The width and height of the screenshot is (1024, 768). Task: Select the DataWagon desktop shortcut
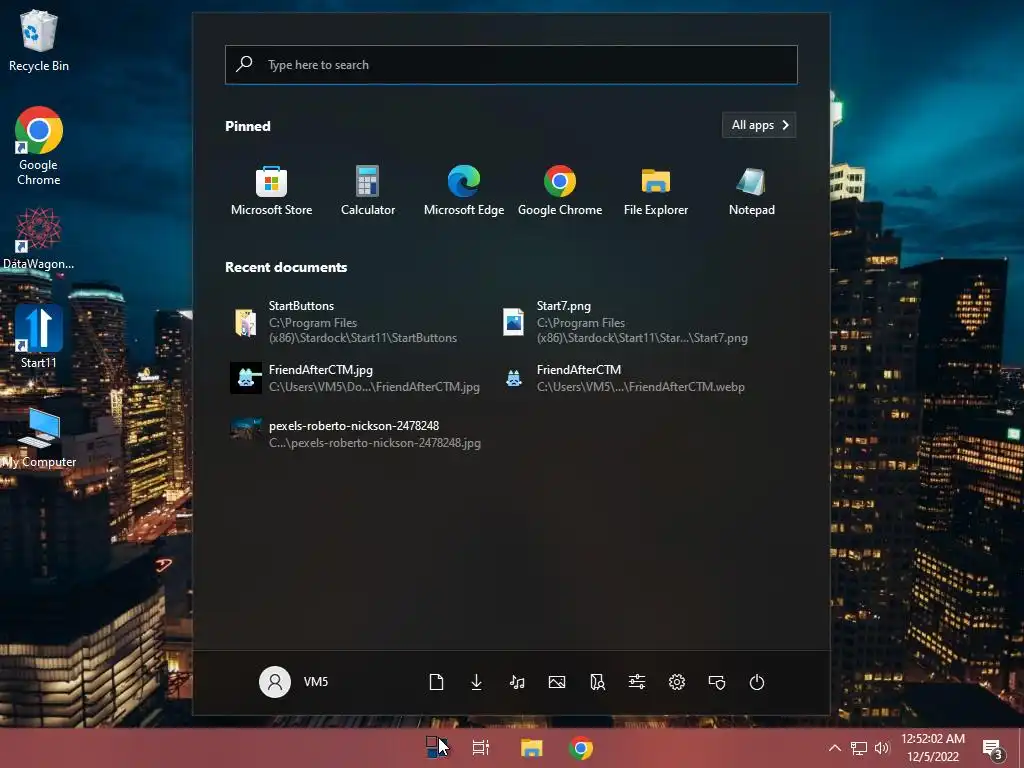39,238
